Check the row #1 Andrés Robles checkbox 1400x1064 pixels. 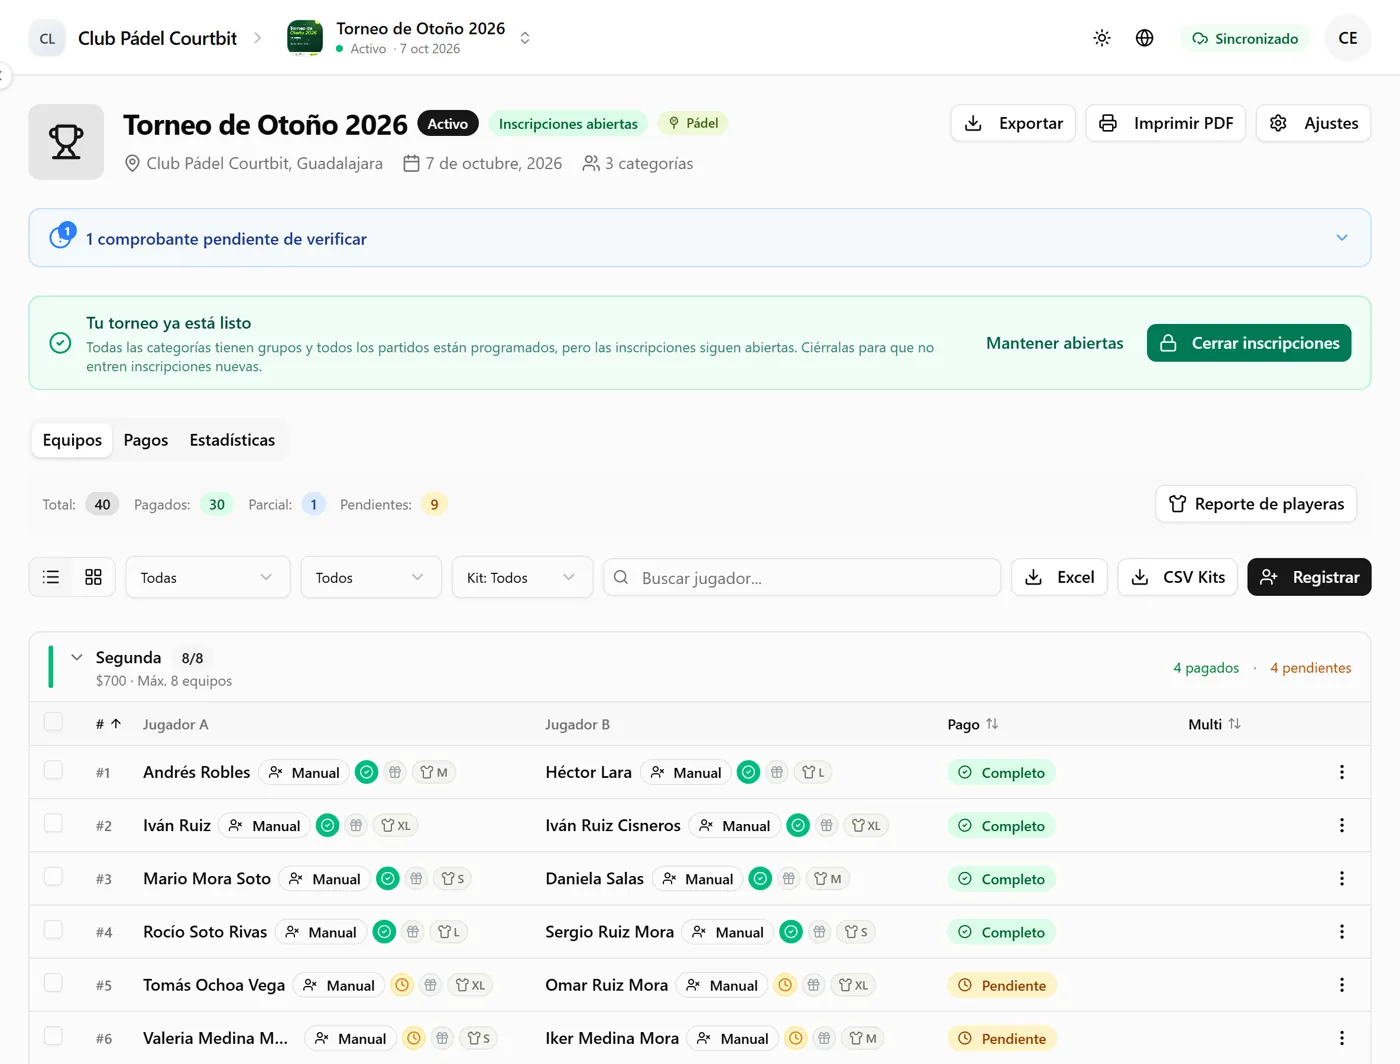[x=54, y=770]
